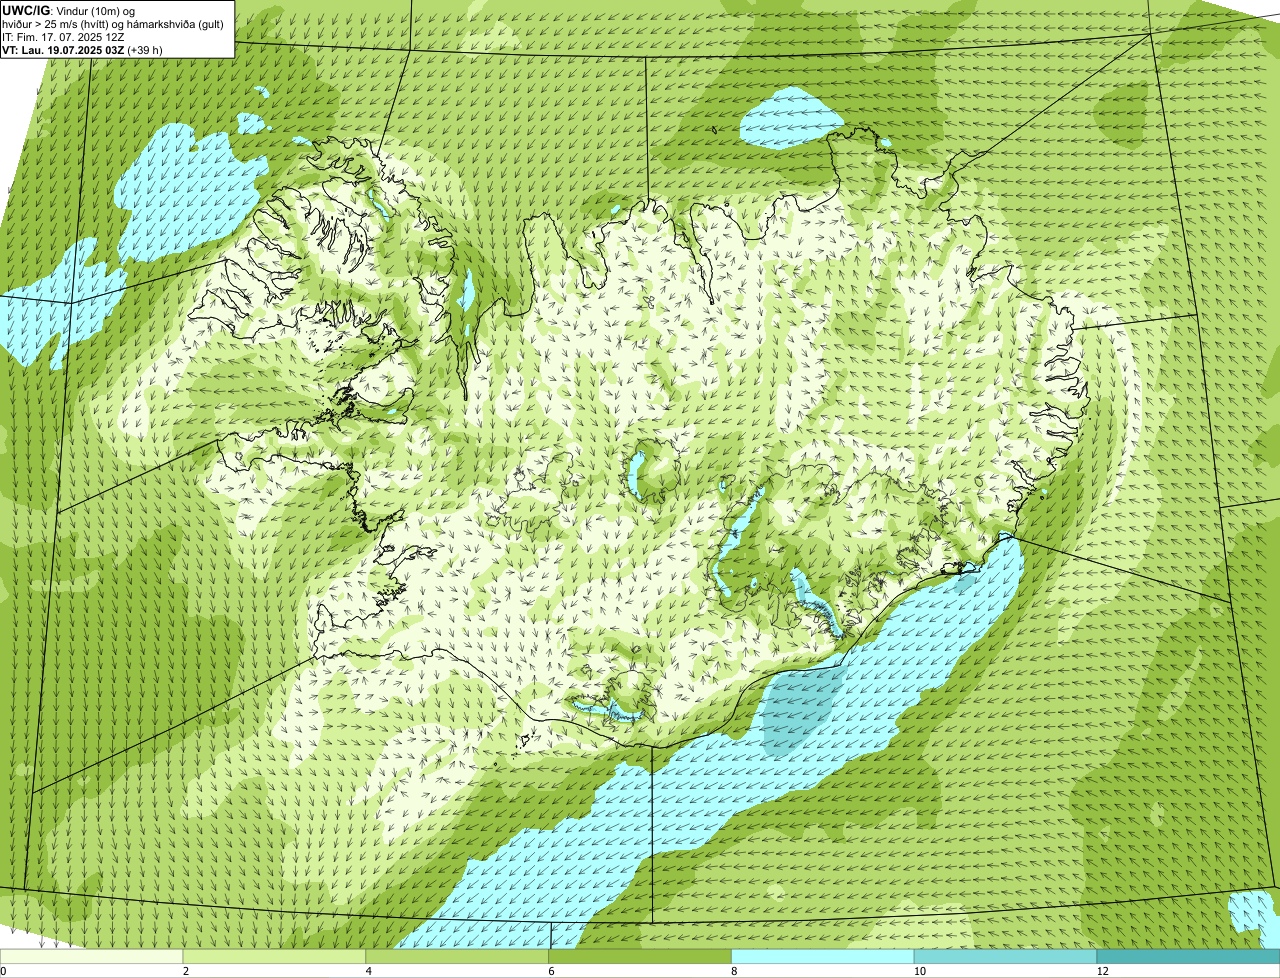Click the pale yellow 0–2 colorbar segment

point(92,956)
